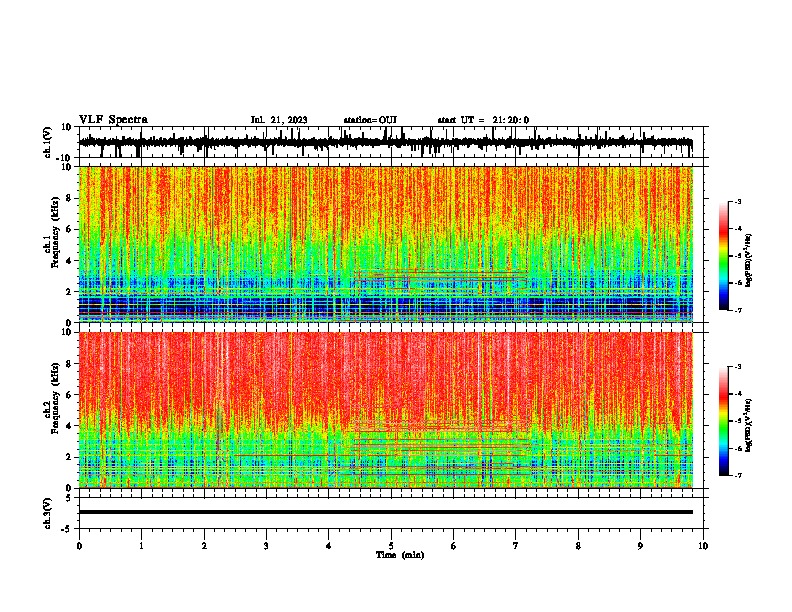The height and width of the screenshot is (612, 792).
Task: Click the ch.1 spectrogram plot area
Action: click(x=386, y=244)
